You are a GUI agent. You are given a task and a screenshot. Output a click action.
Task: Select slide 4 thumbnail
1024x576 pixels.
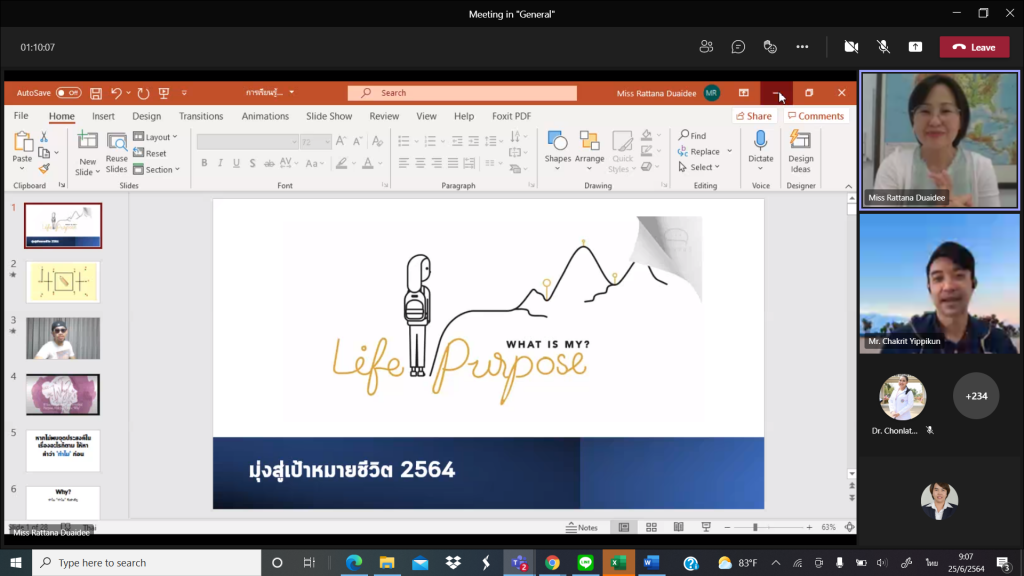[x=63, y=394]
